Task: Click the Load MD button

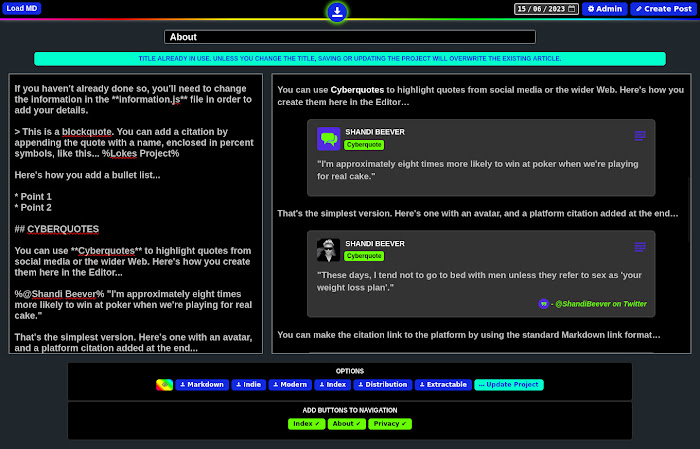Action: pos(22,8)
